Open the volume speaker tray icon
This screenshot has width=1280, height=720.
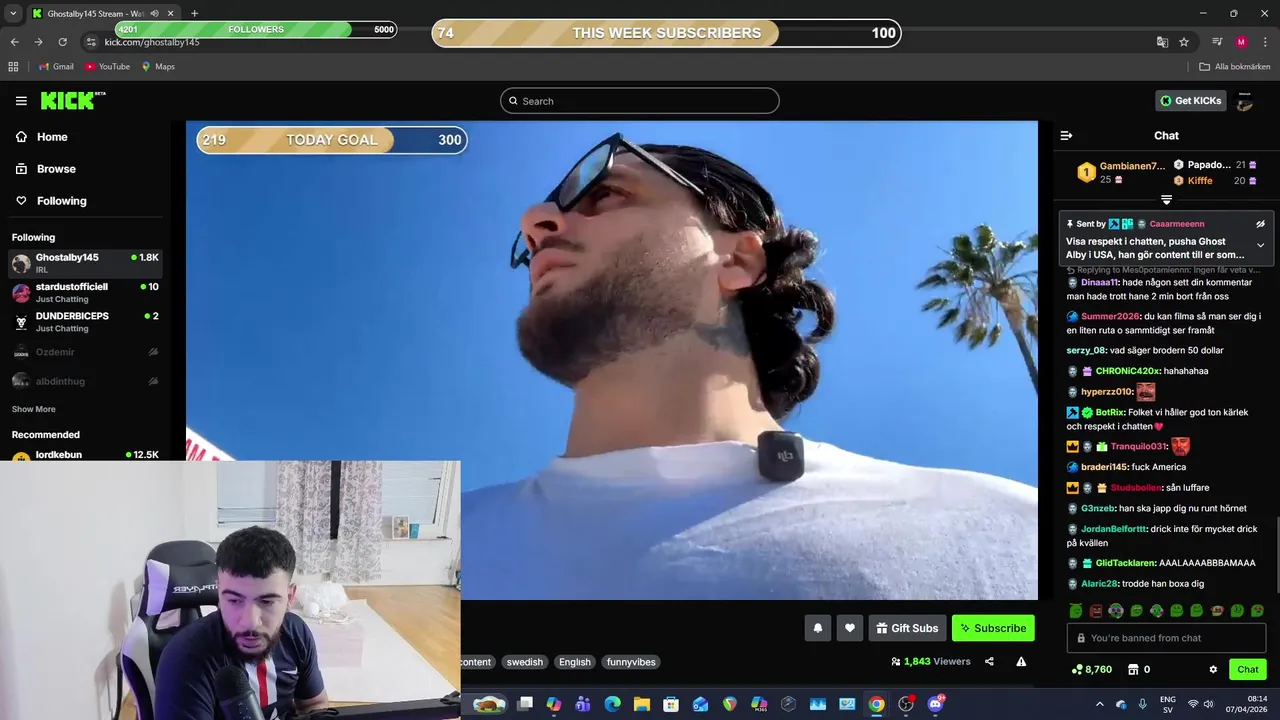1208,704
